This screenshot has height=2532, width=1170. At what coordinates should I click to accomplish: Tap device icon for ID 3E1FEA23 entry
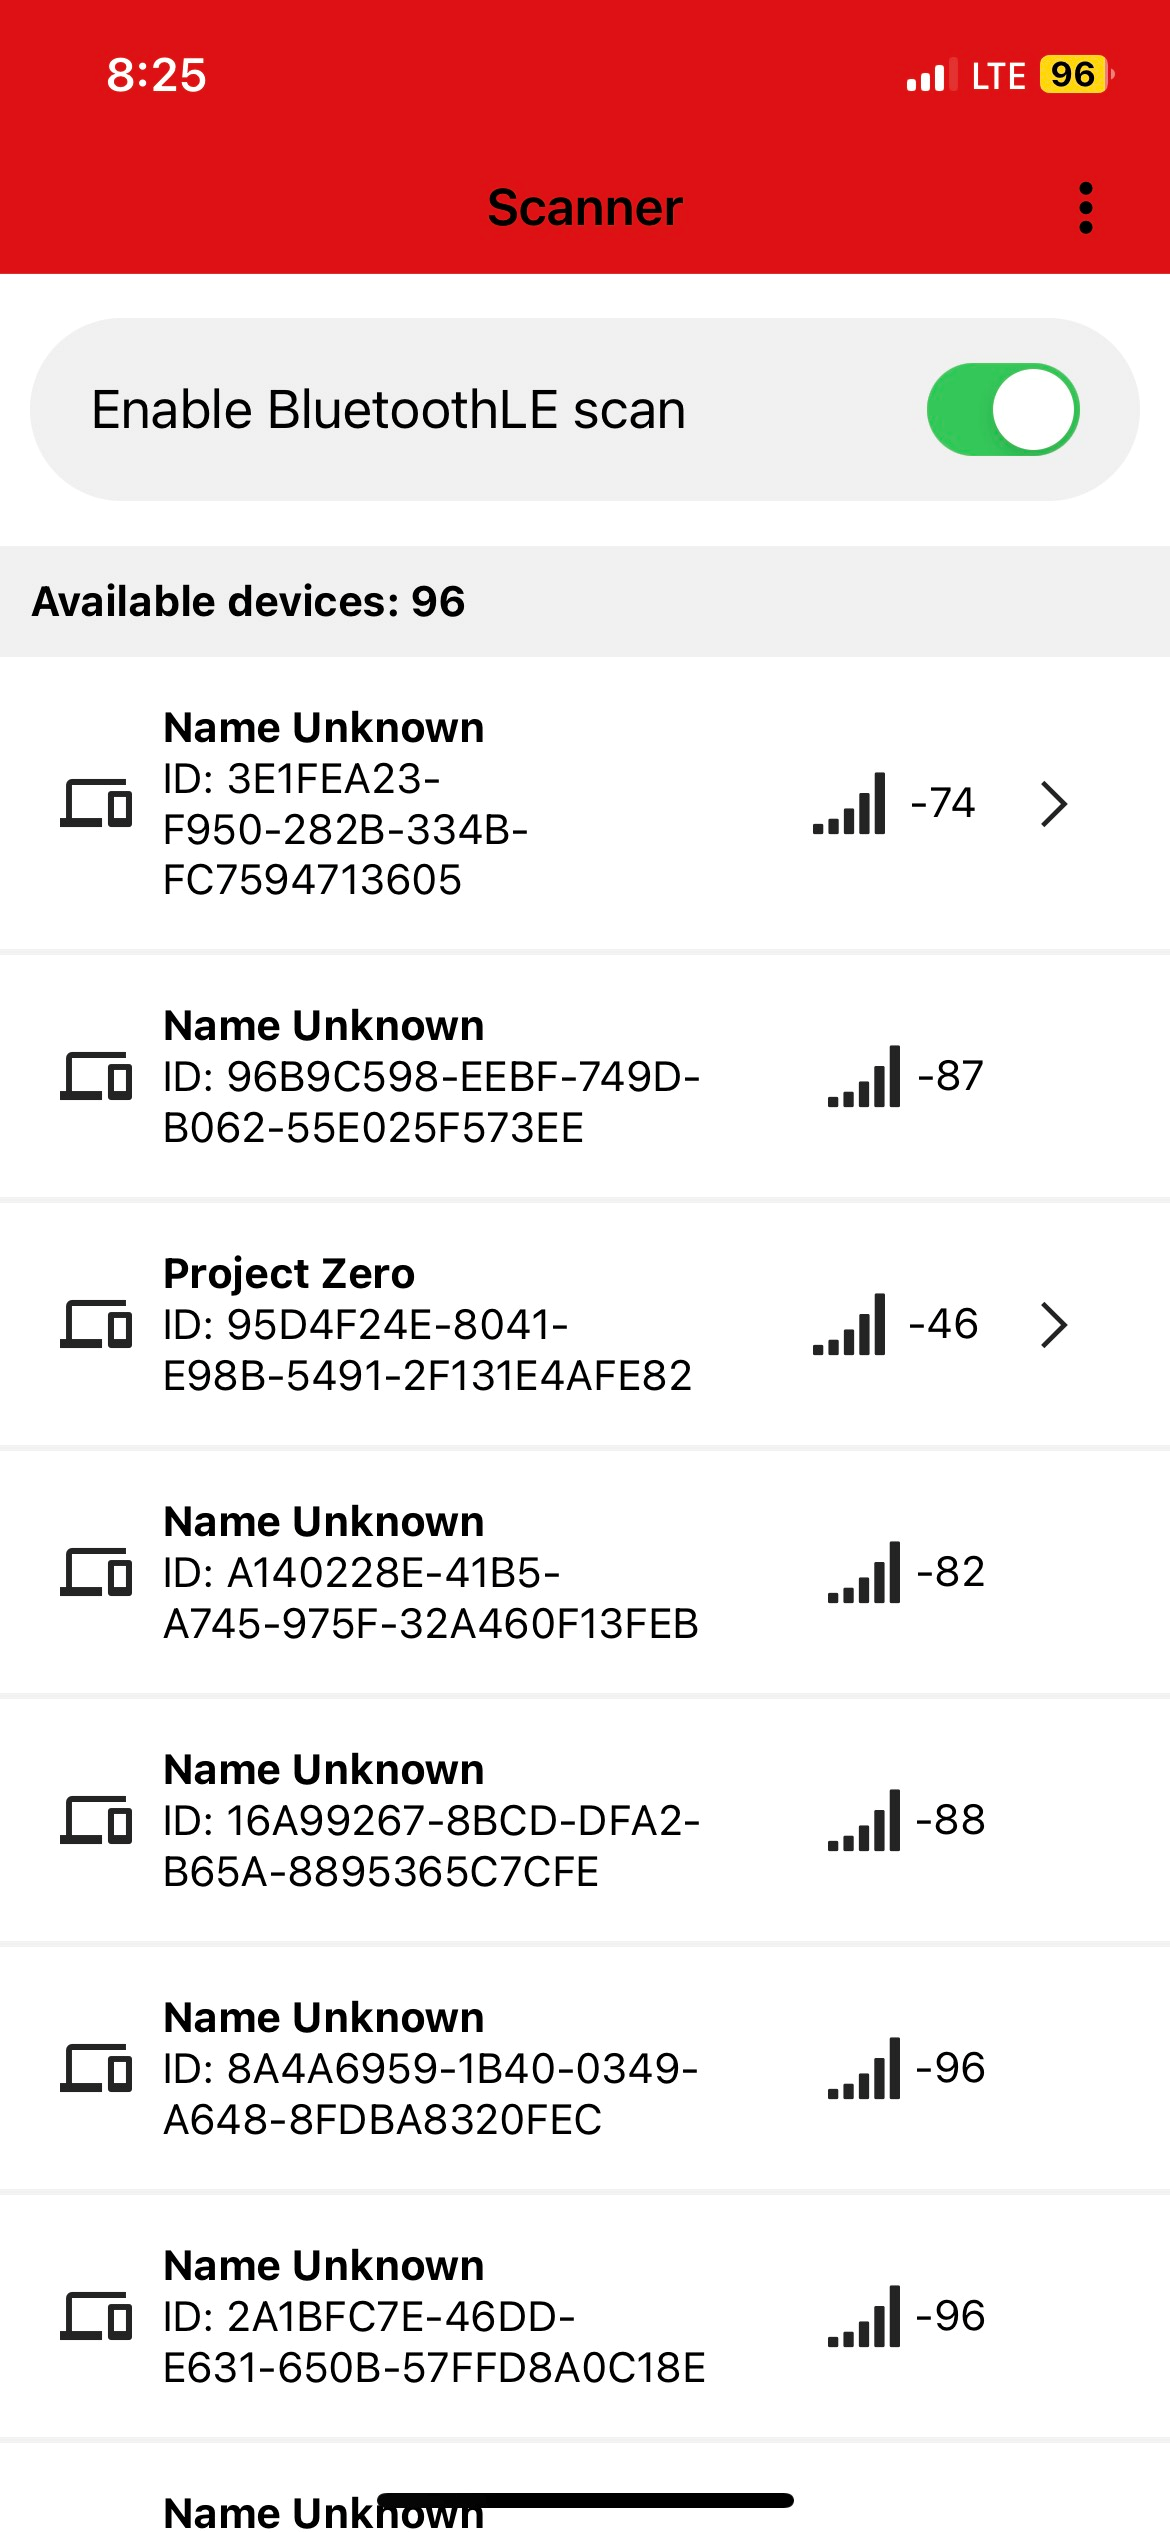[x=96, y=803]
